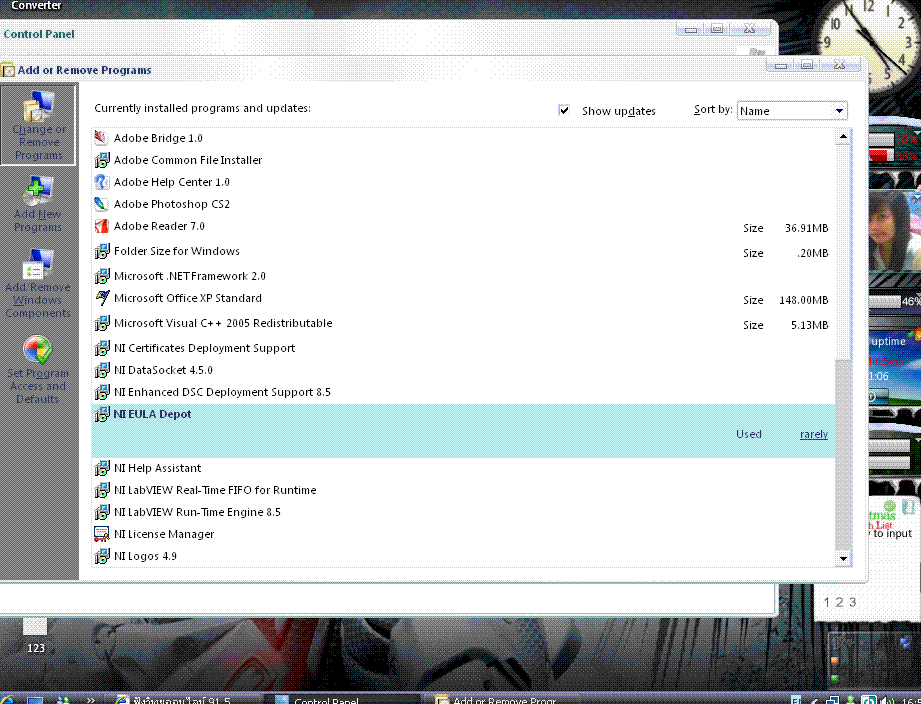
Task: Click the NI Enhanced DSC Deployment Support icon
Action: click(102, 392)
